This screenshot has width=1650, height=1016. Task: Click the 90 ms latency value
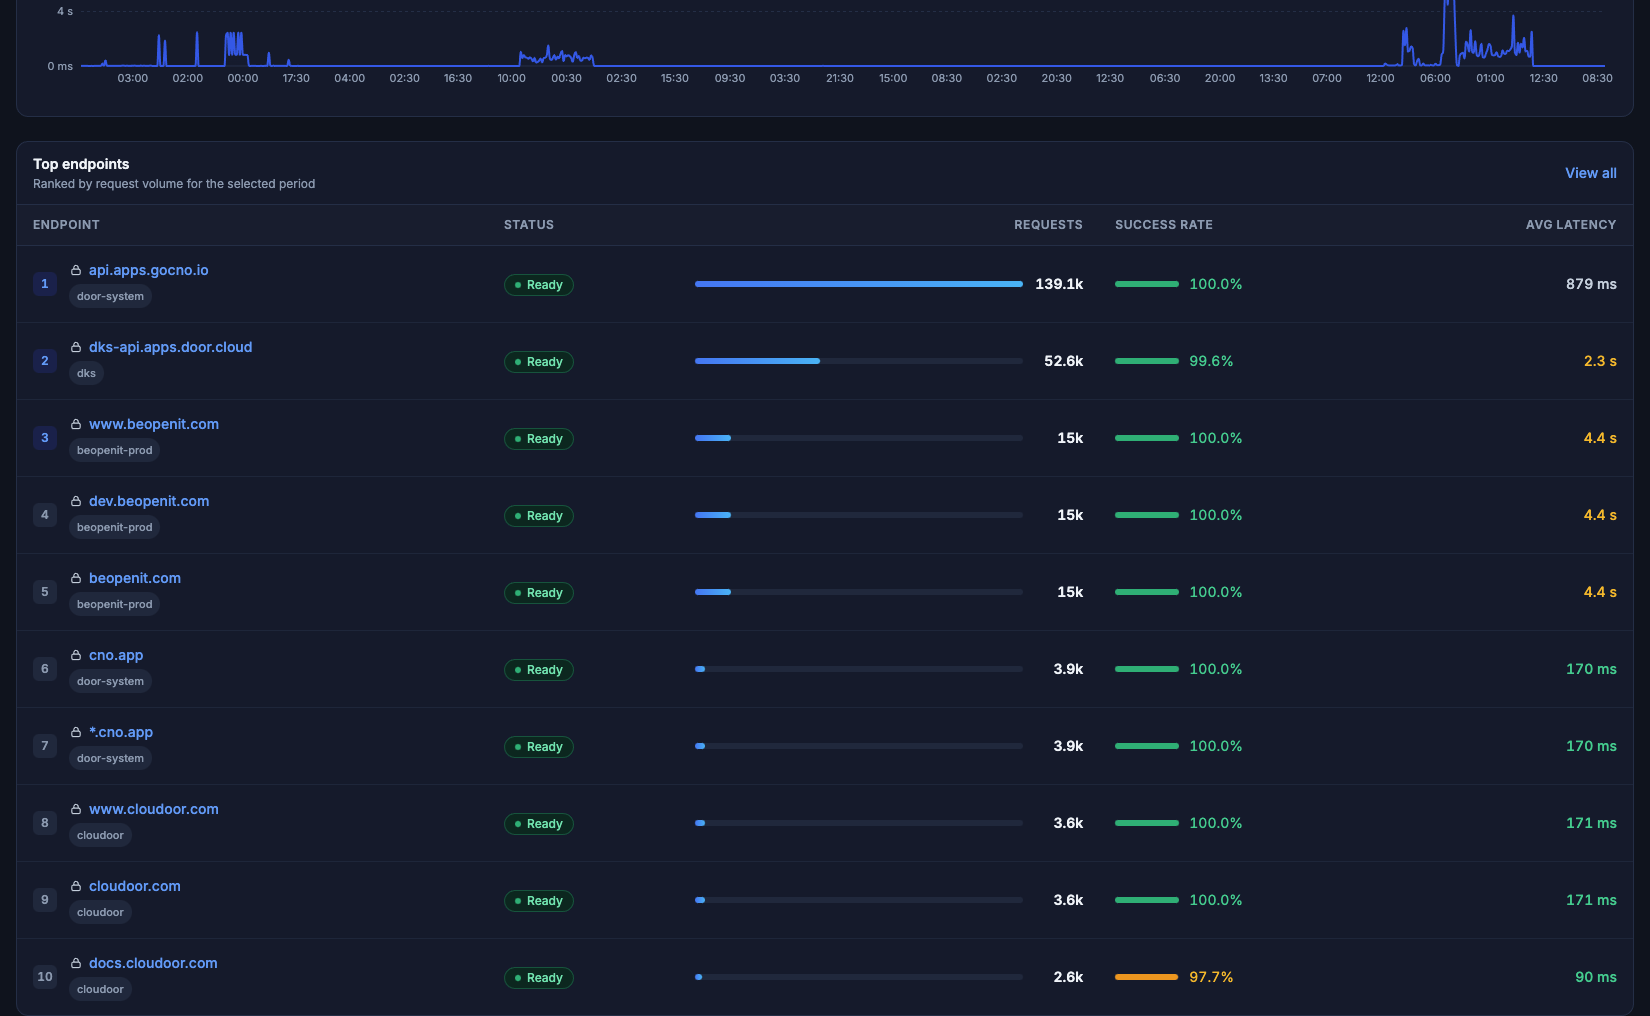pos(1596,977)
